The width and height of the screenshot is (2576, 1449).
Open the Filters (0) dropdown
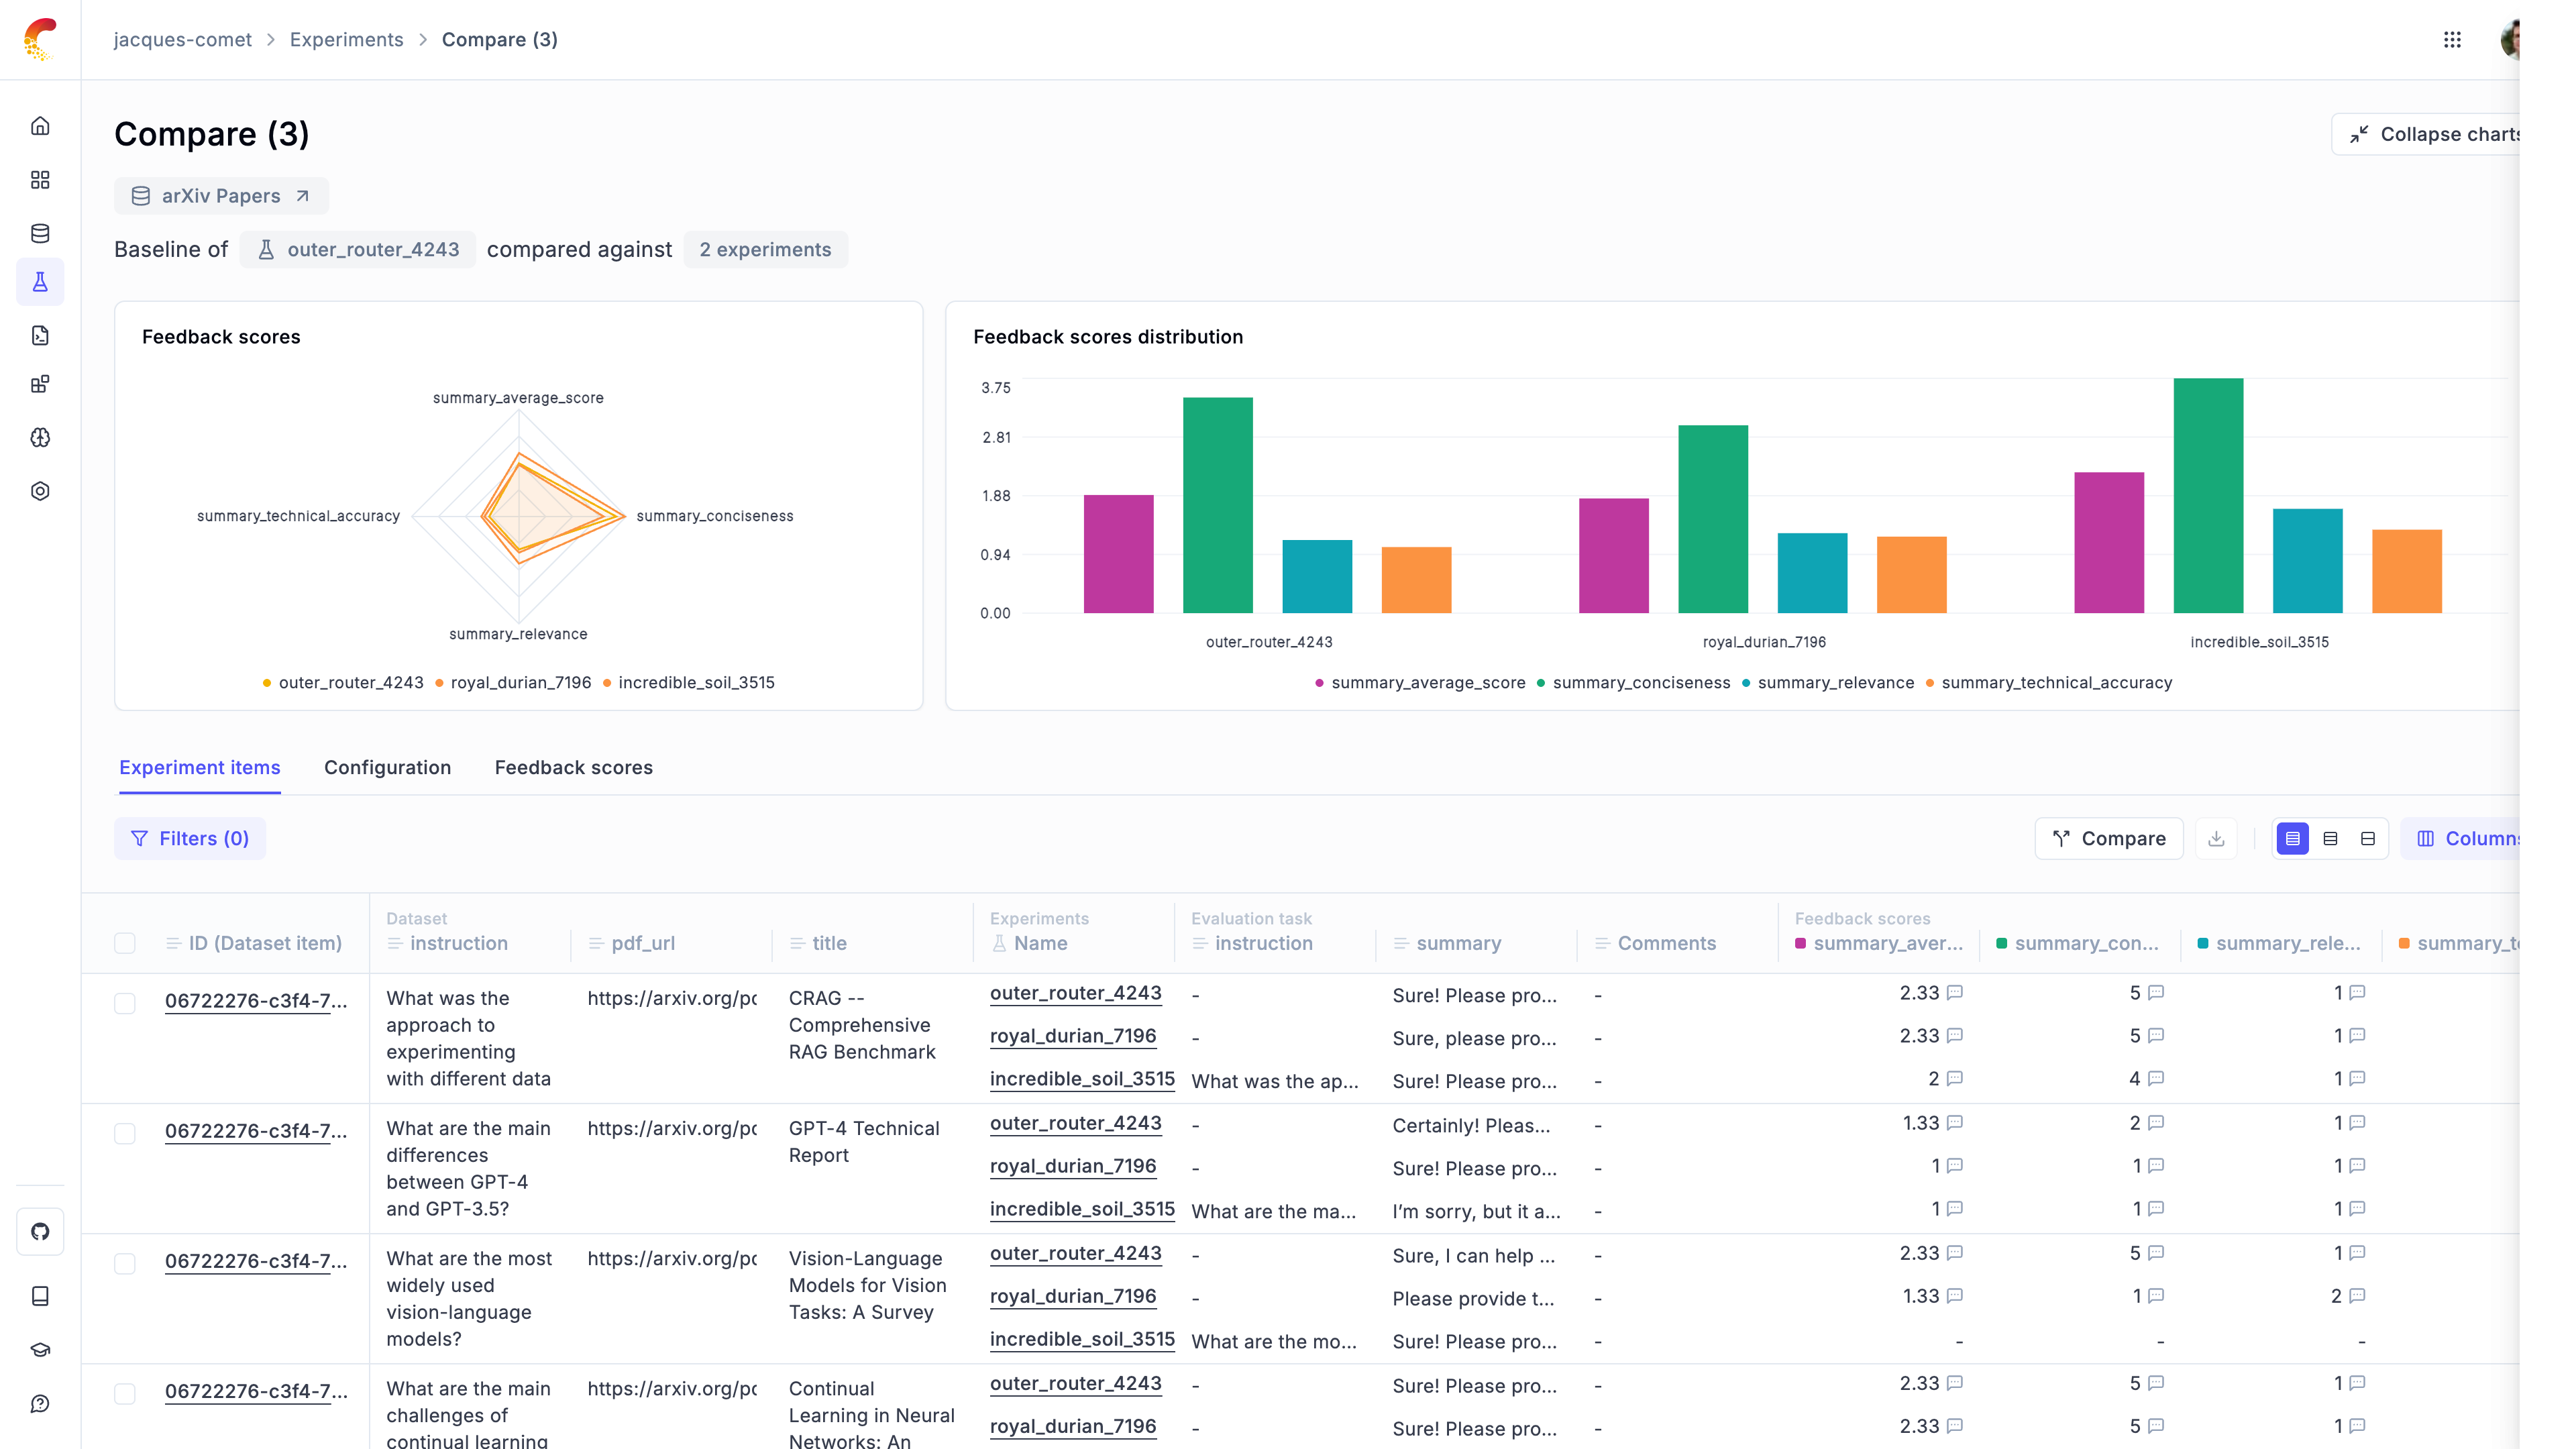coord(190,838)
